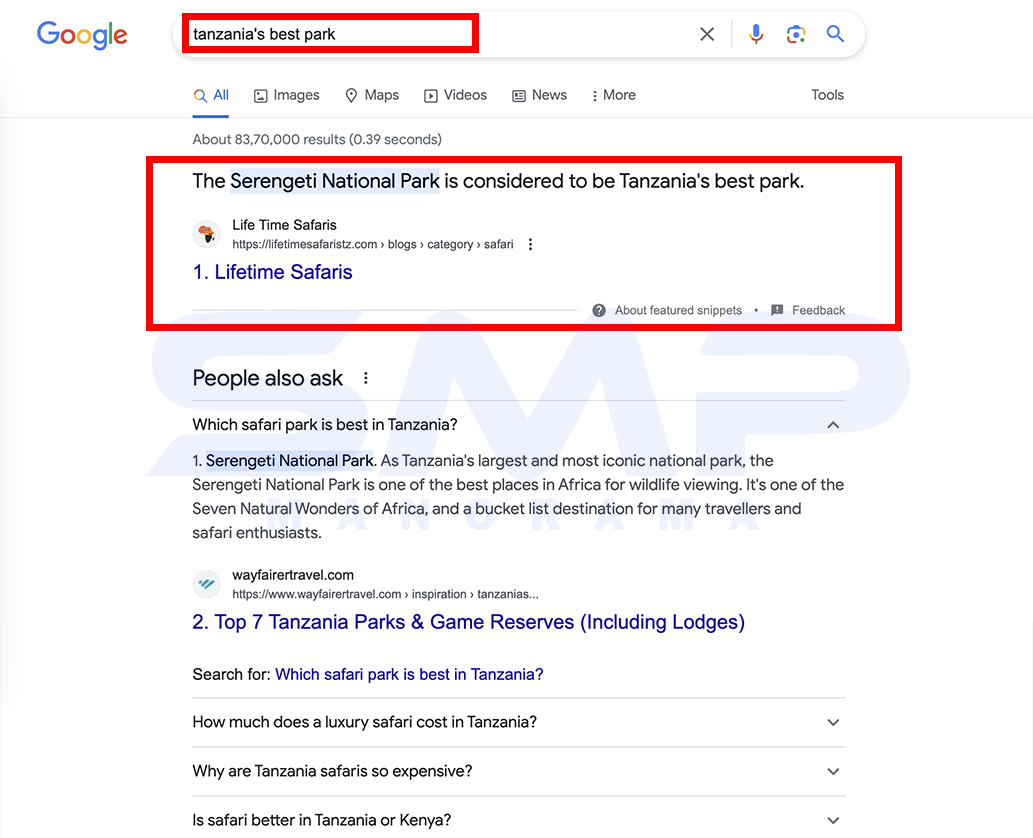1033x838 pixels.
Task: Open the Lifetime Safaris result link
Action: 272,272
